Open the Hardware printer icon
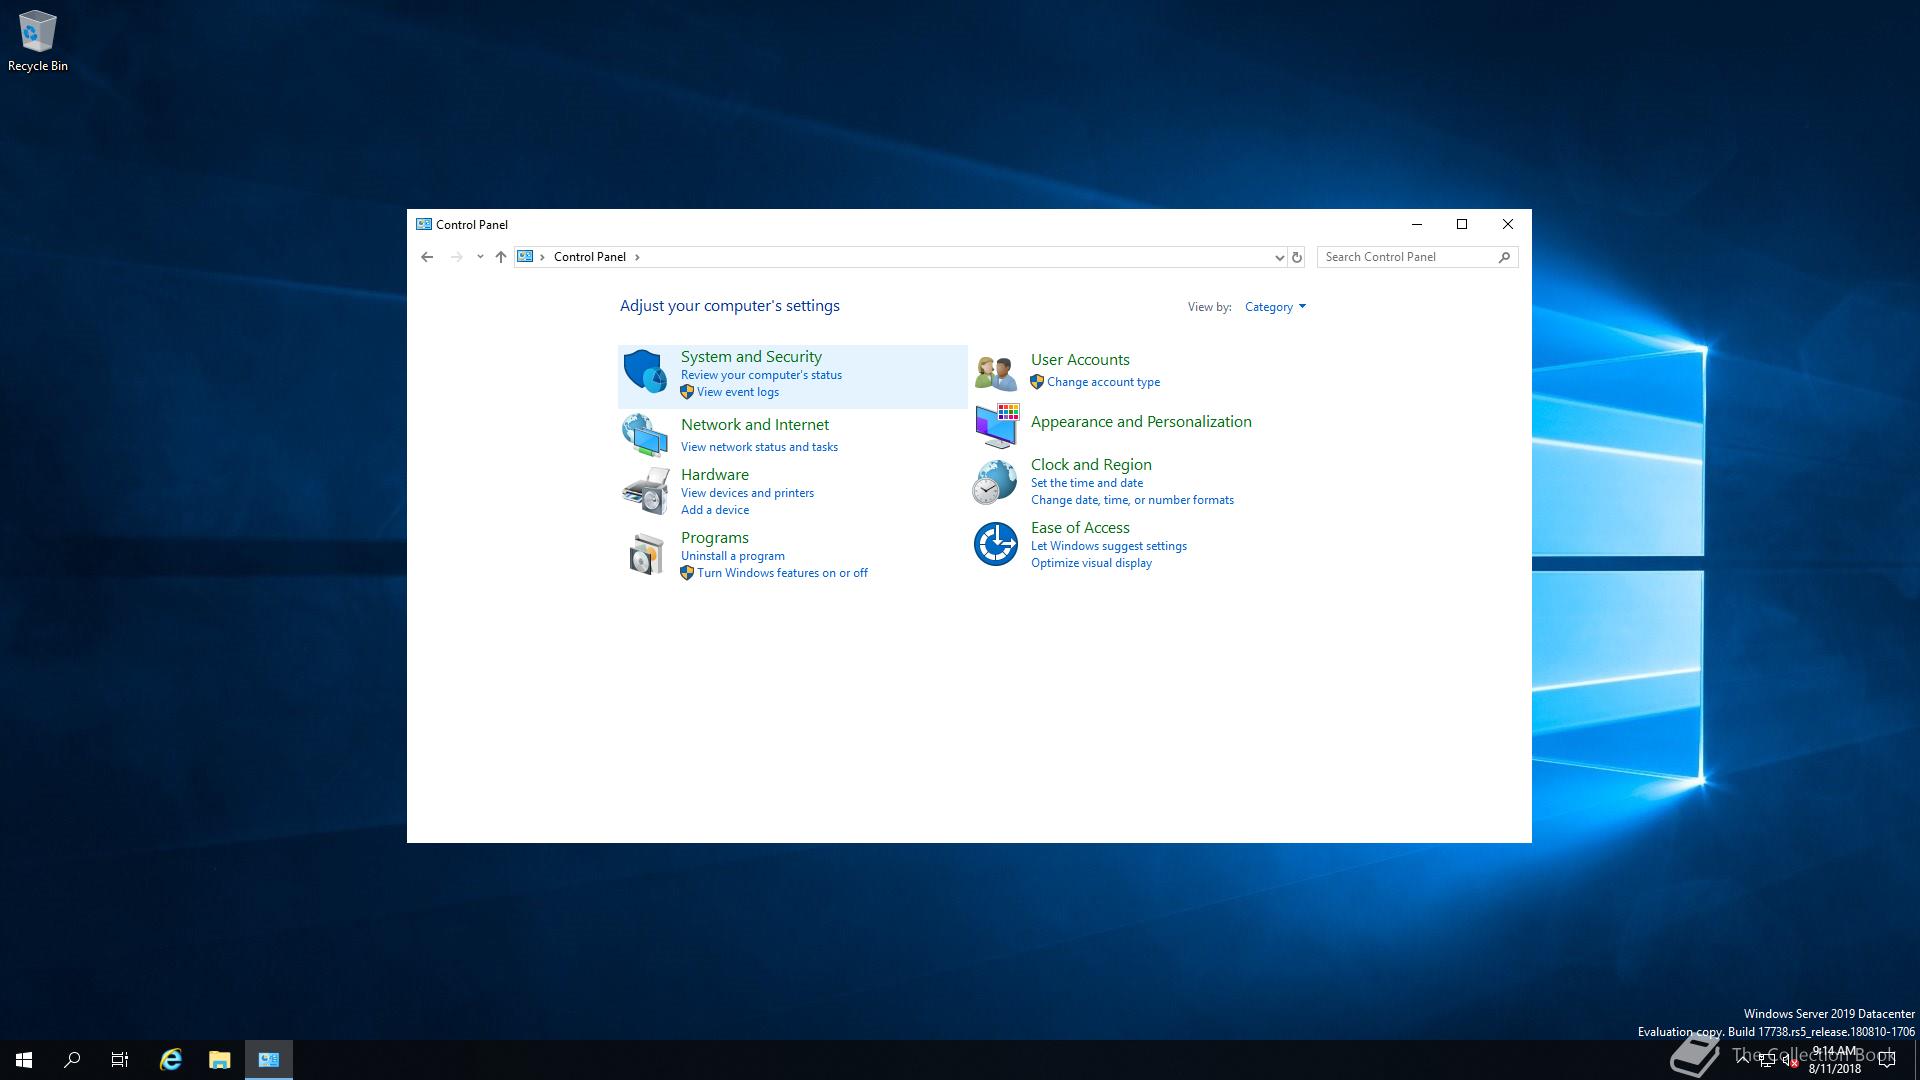Image resolution: width=1920 pixels, height=1080 pixels. pyautogui.click(x=645, y=491)
